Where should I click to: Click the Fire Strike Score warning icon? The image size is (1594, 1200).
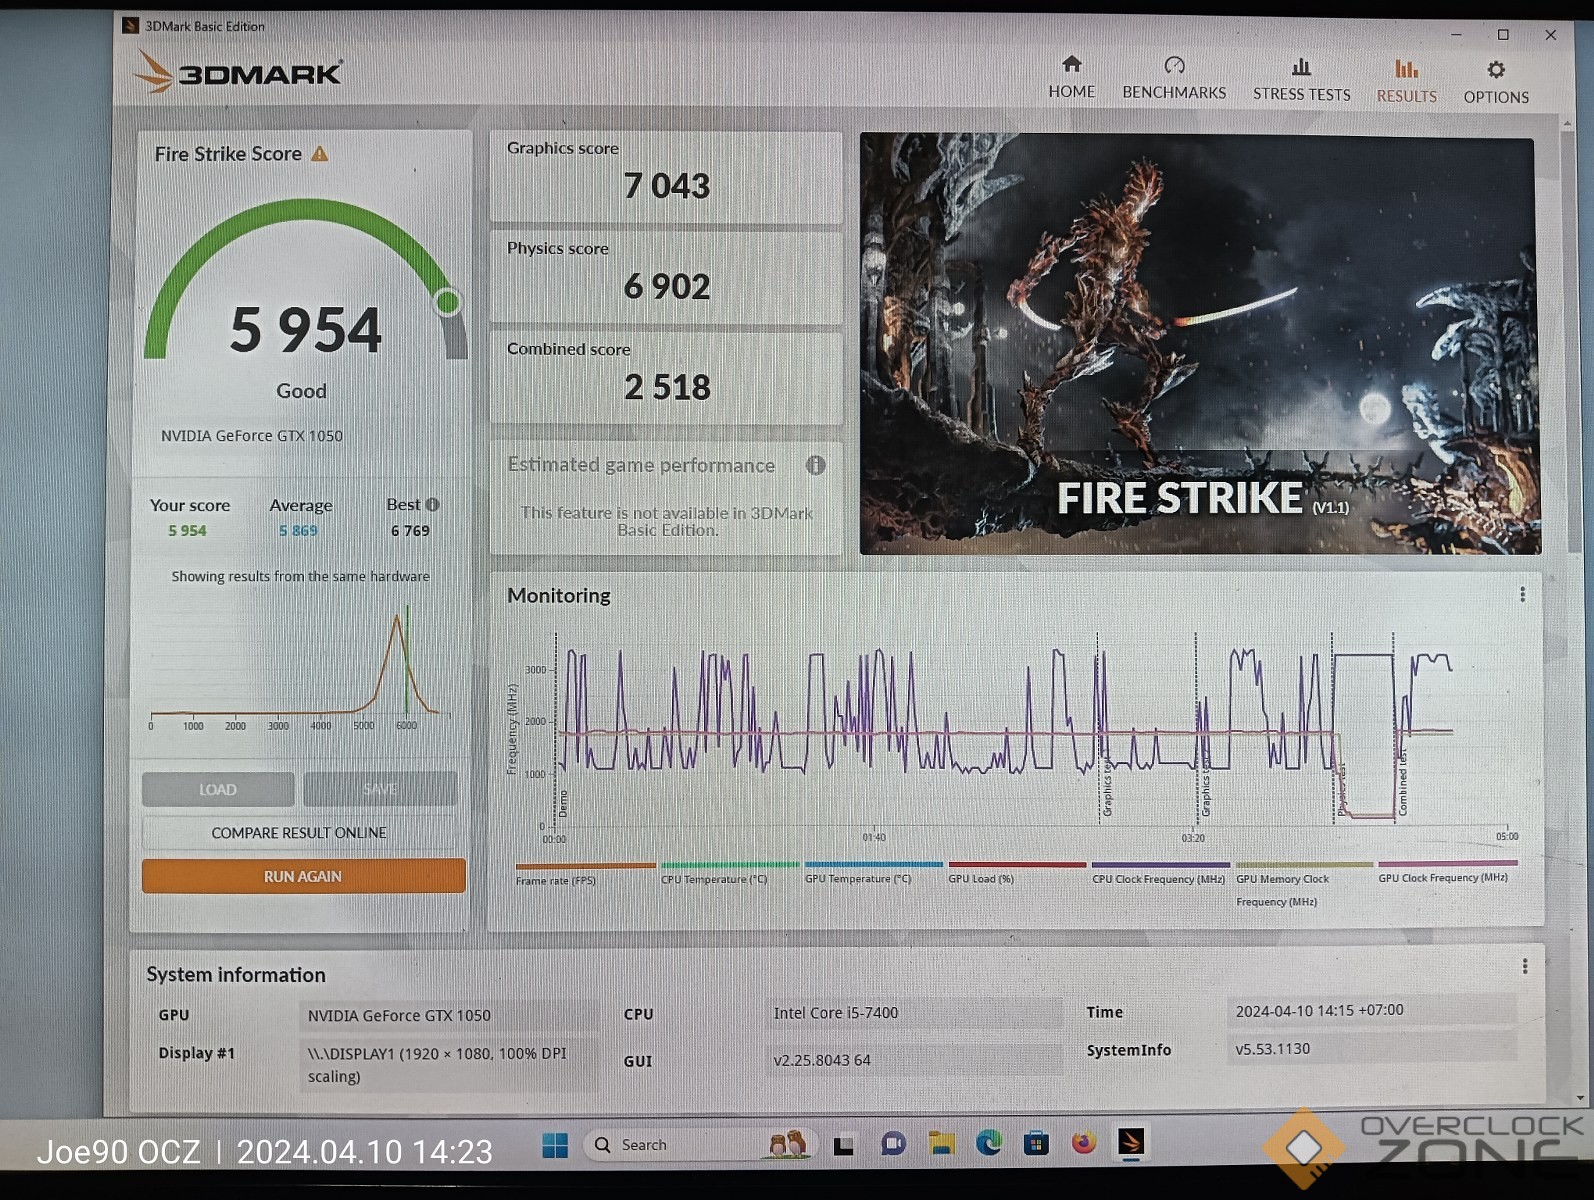320,154
